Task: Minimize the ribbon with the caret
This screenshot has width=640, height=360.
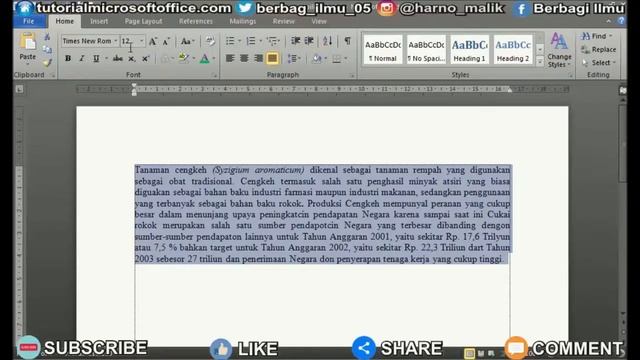Action: tap(609, 21)
